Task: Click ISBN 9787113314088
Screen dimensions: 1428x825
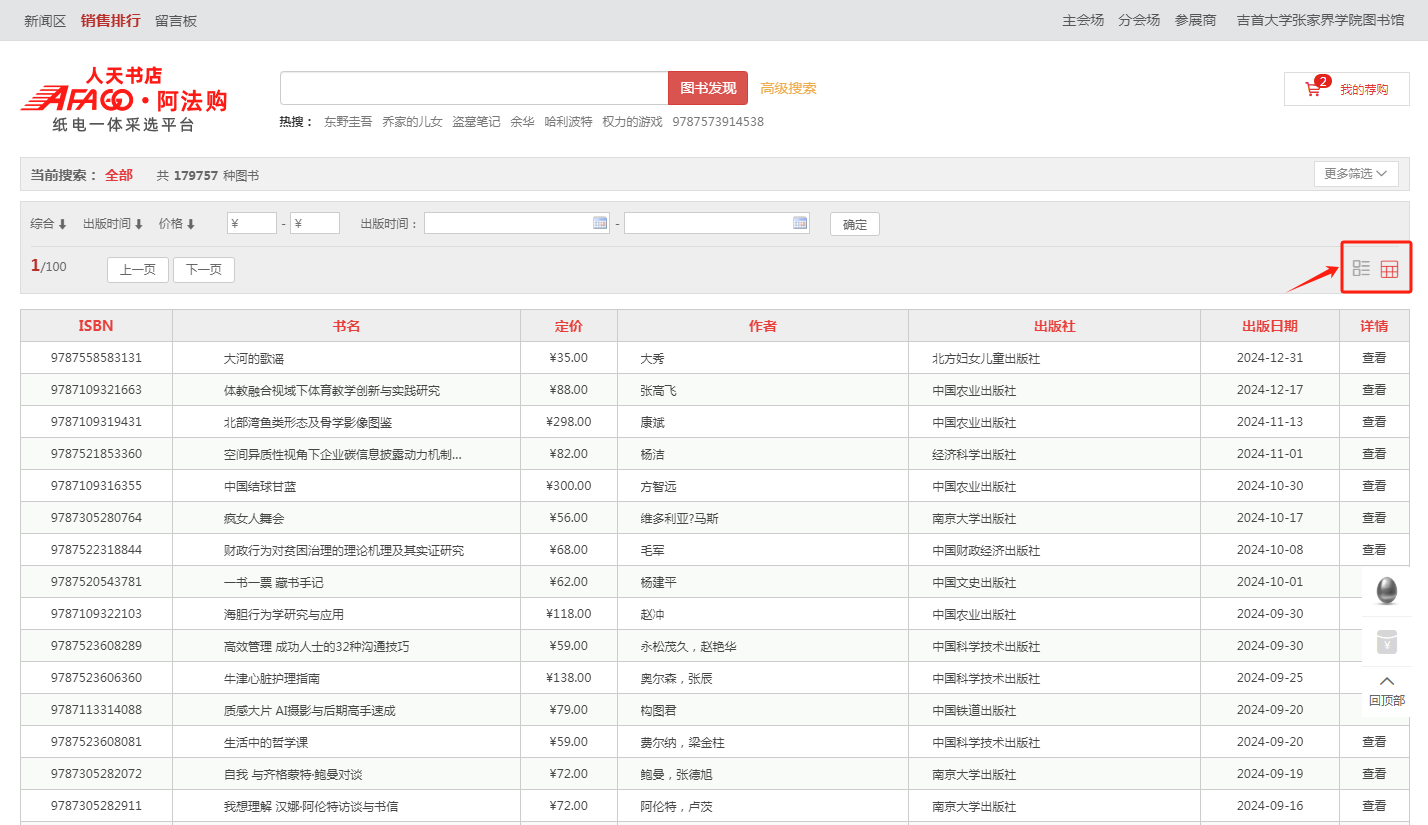Action: [x=96, y=710]
